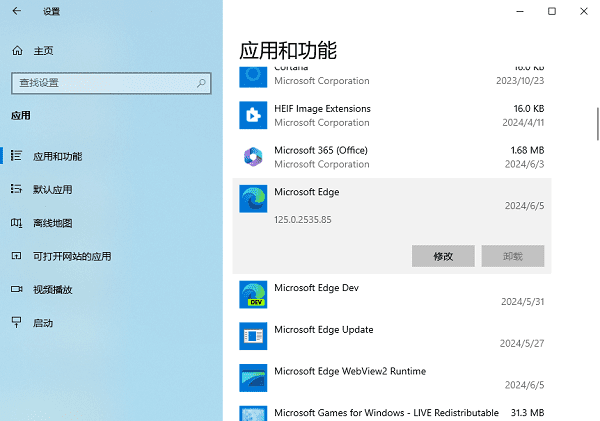Image resolution: width=600 pixels, height=421 pixels.
Task: Select the Microsoft Edge Update name
Action: click(324, 330)
